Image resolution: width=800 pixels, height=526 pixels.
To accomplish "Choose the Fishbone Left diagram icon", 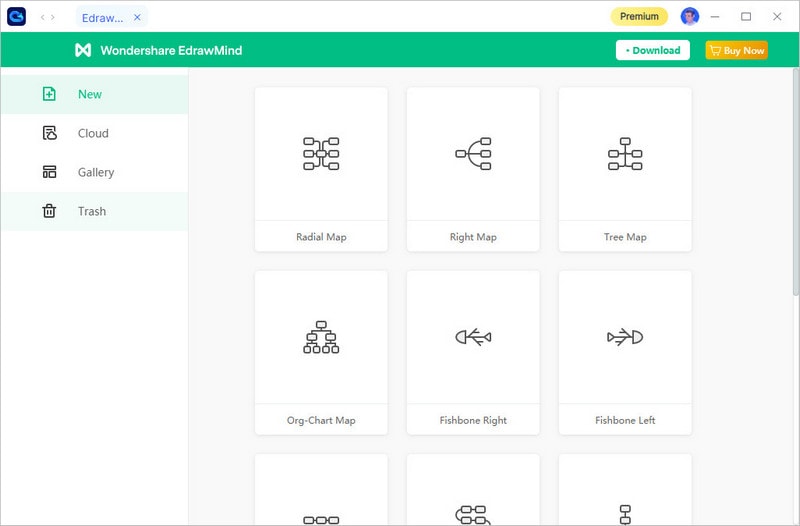I will 625,337.
